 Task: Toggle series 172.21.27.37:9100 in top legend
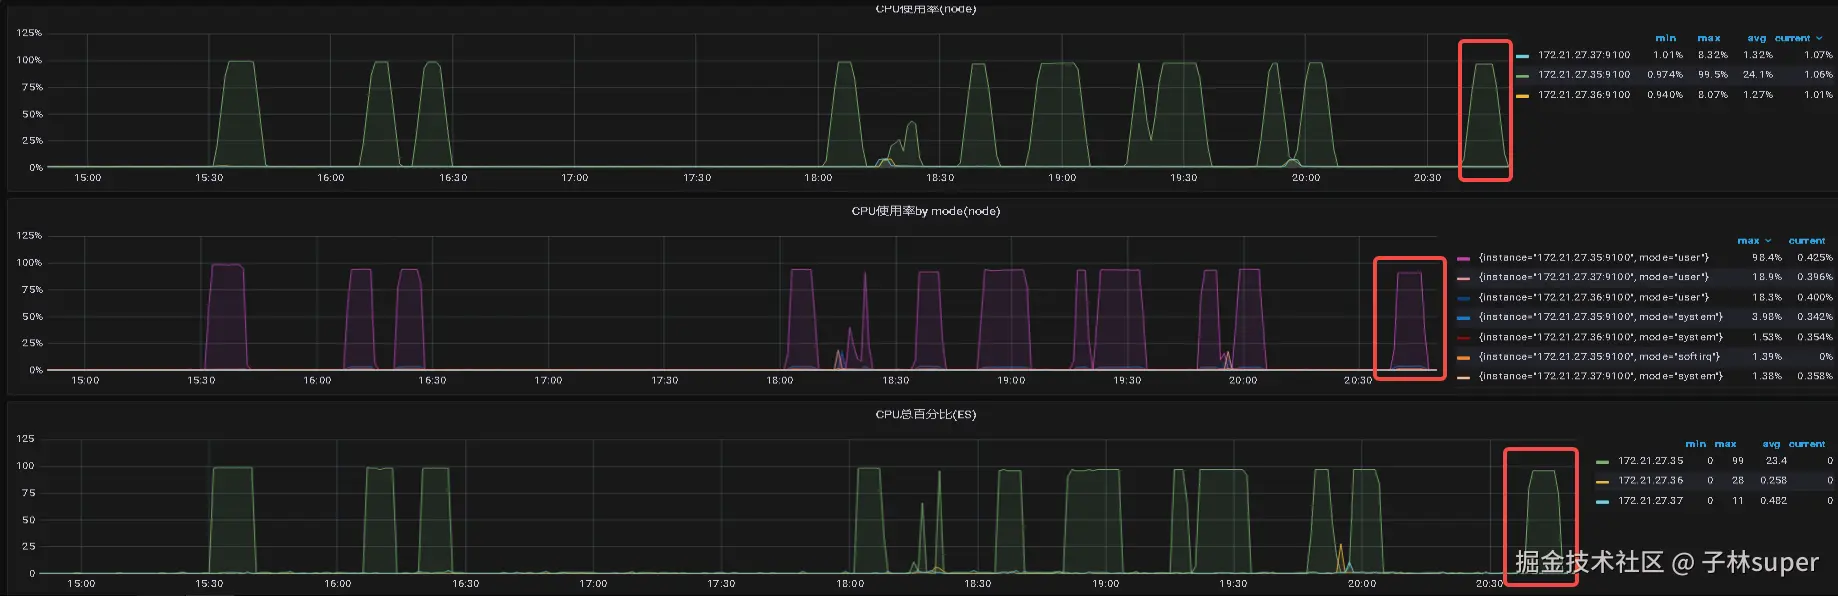pyautogui.click(x=1584, y=55)
